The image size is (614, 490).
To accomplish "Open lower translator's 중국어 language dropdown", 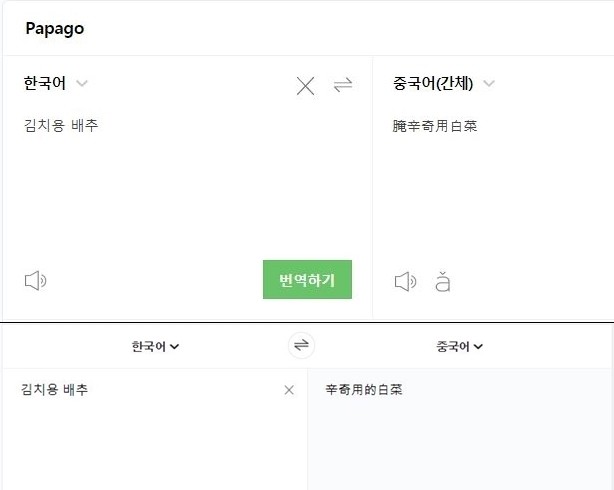I will point(459,347).
